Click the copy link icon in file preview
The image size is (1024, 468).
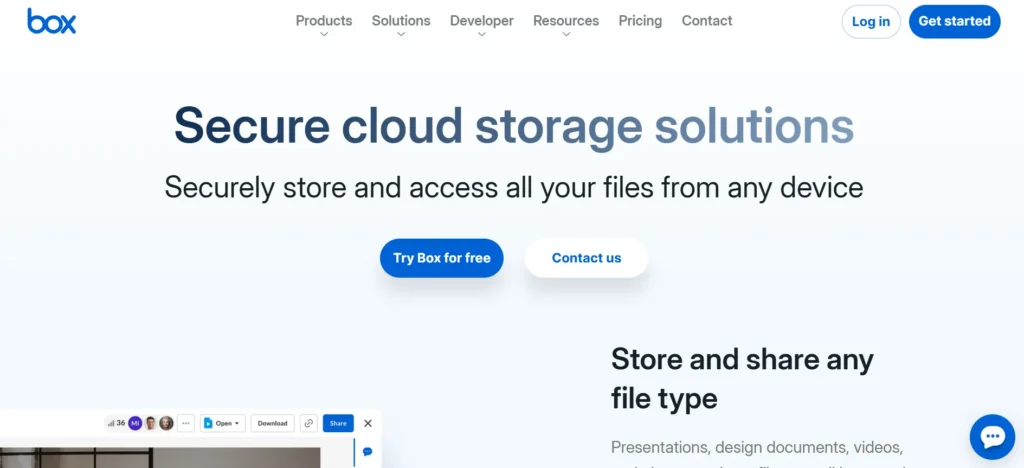(x=309, y=423)
